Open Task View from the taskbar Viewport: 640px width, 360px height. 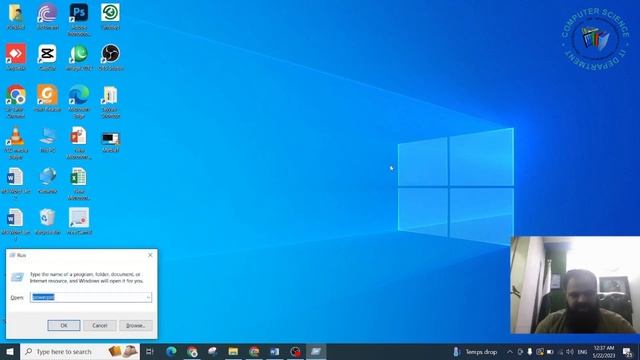click(x=150, y=351)
